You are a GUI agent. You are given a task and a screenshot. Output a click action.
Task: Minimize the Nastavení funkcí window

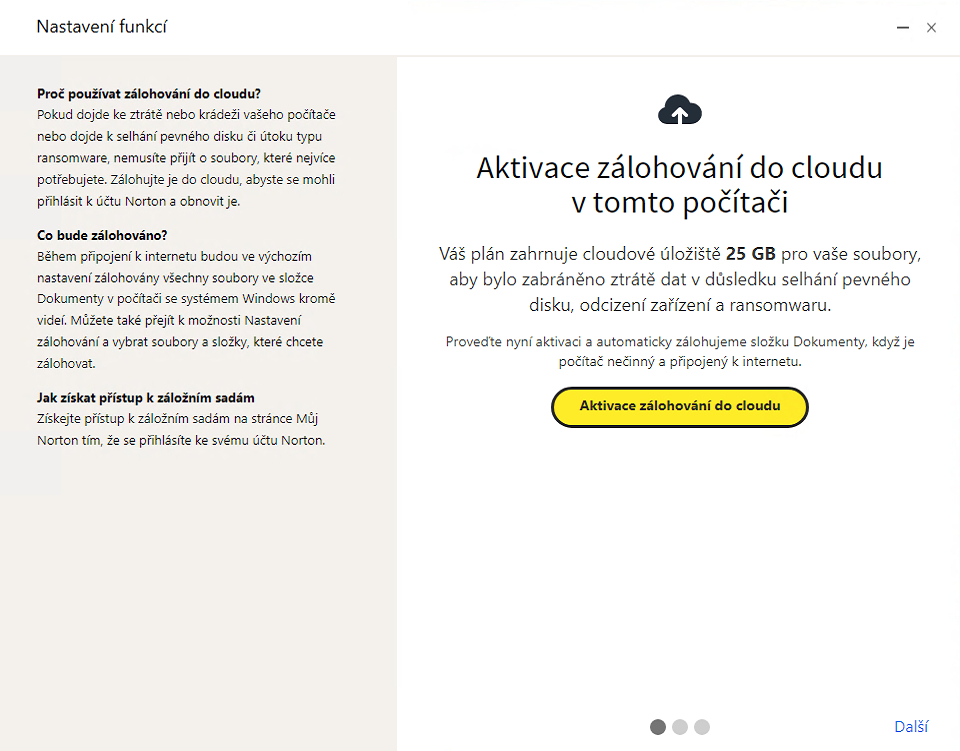(902, 28)
